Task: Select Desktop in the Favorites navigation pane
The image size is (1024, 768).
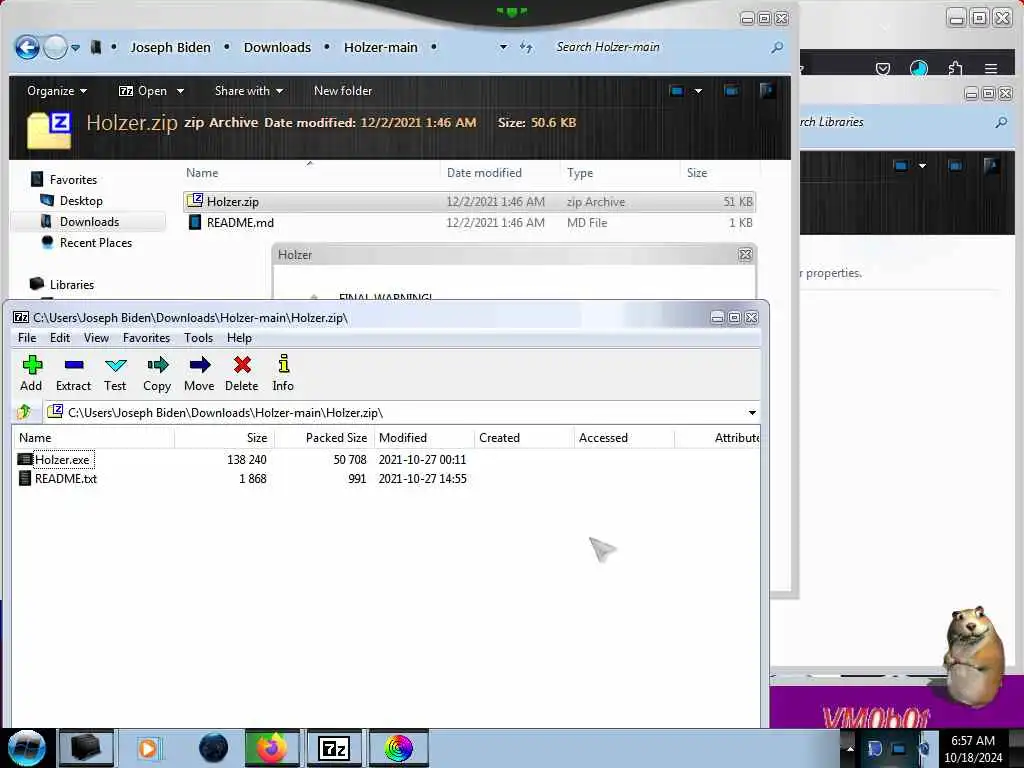Action: pos(81,200)
